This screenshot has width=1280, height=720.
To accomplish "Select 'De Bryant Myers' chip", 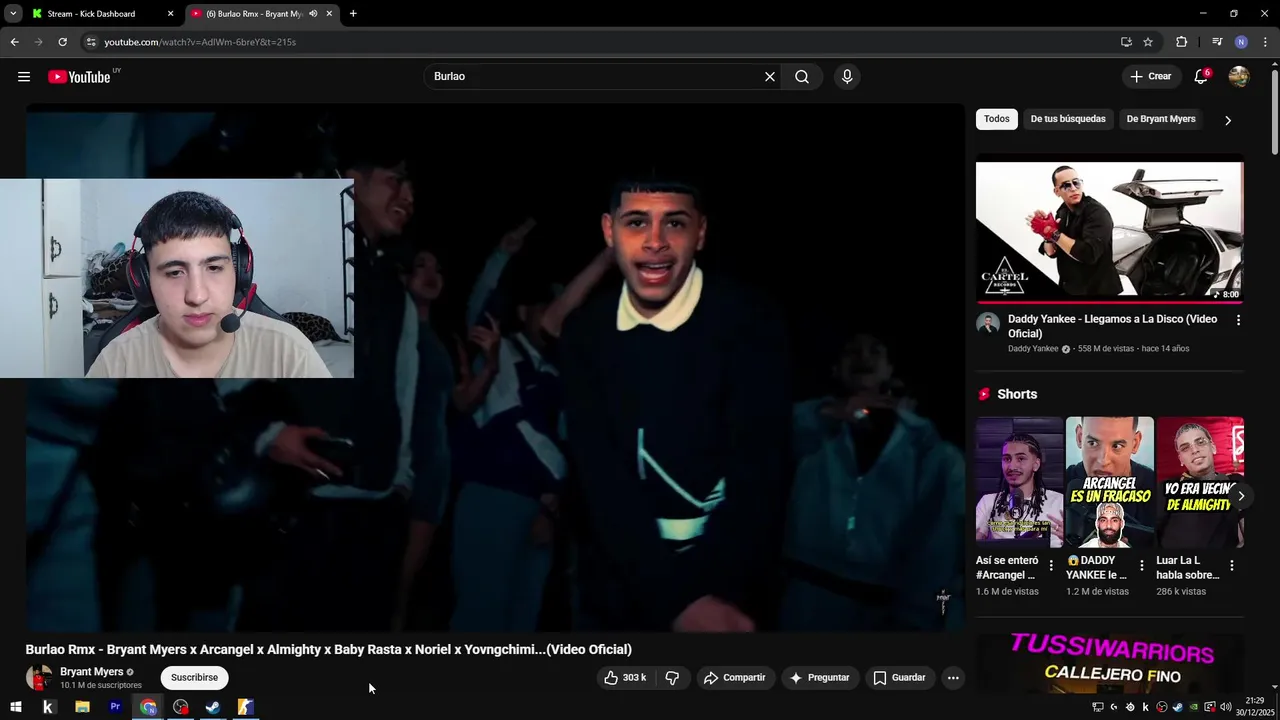I will (1161, 119).
